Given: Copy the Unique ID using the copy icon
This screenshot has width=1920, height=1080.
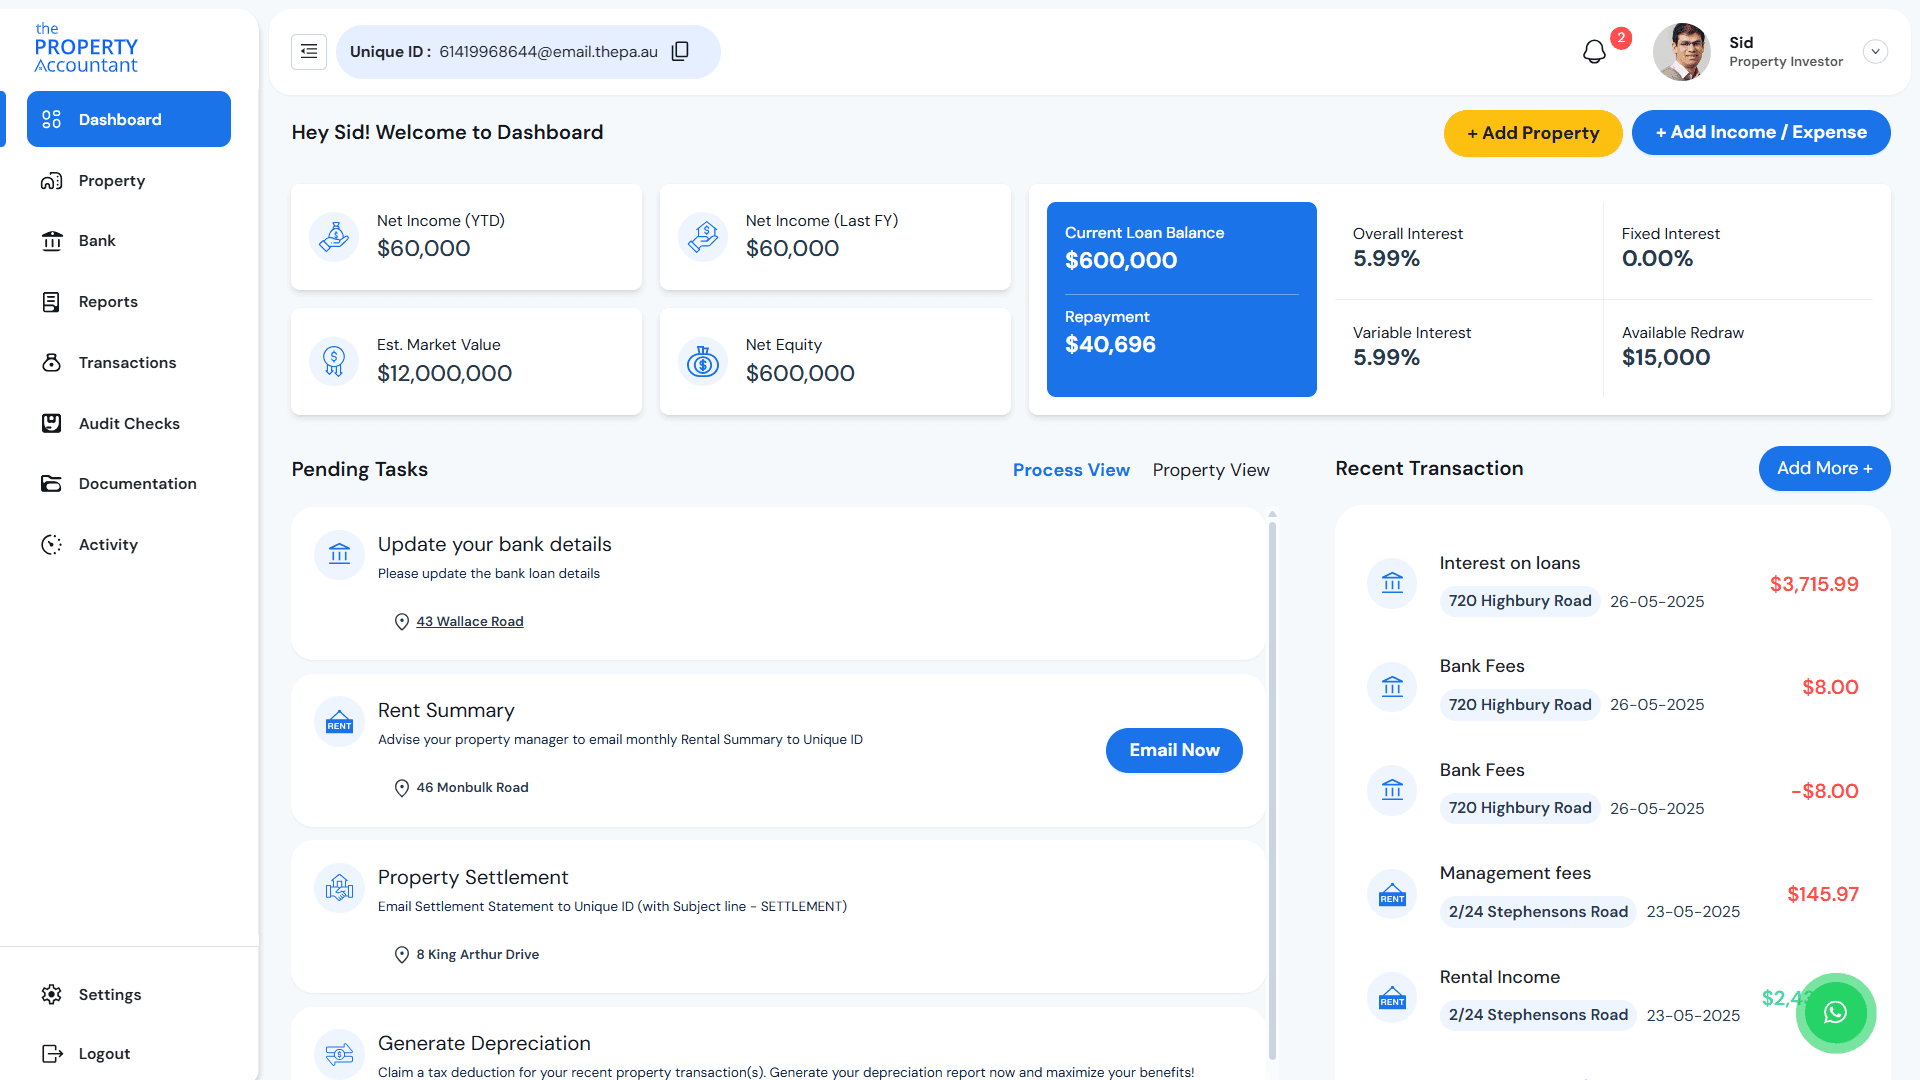Looking at the screenshot, I should pos(680,51).
